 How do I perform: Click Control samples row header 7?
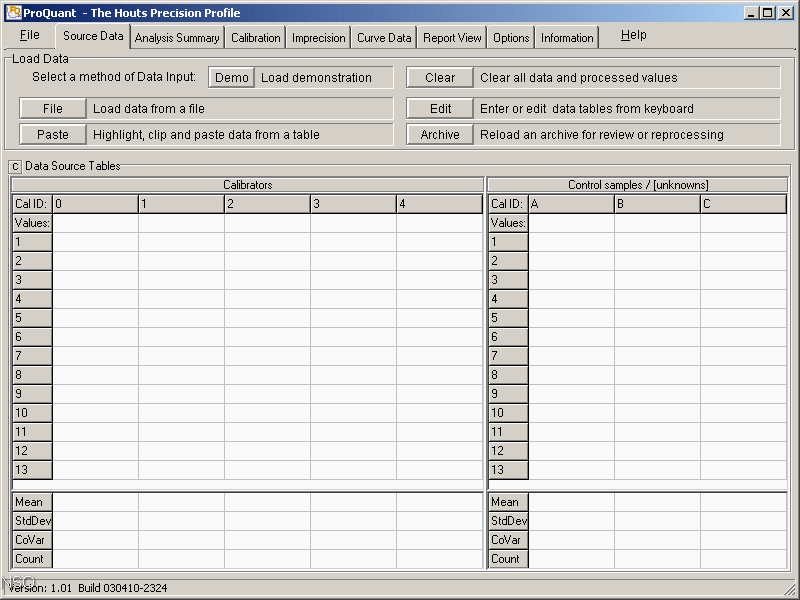pyautogui.click(x=509, y=356)
